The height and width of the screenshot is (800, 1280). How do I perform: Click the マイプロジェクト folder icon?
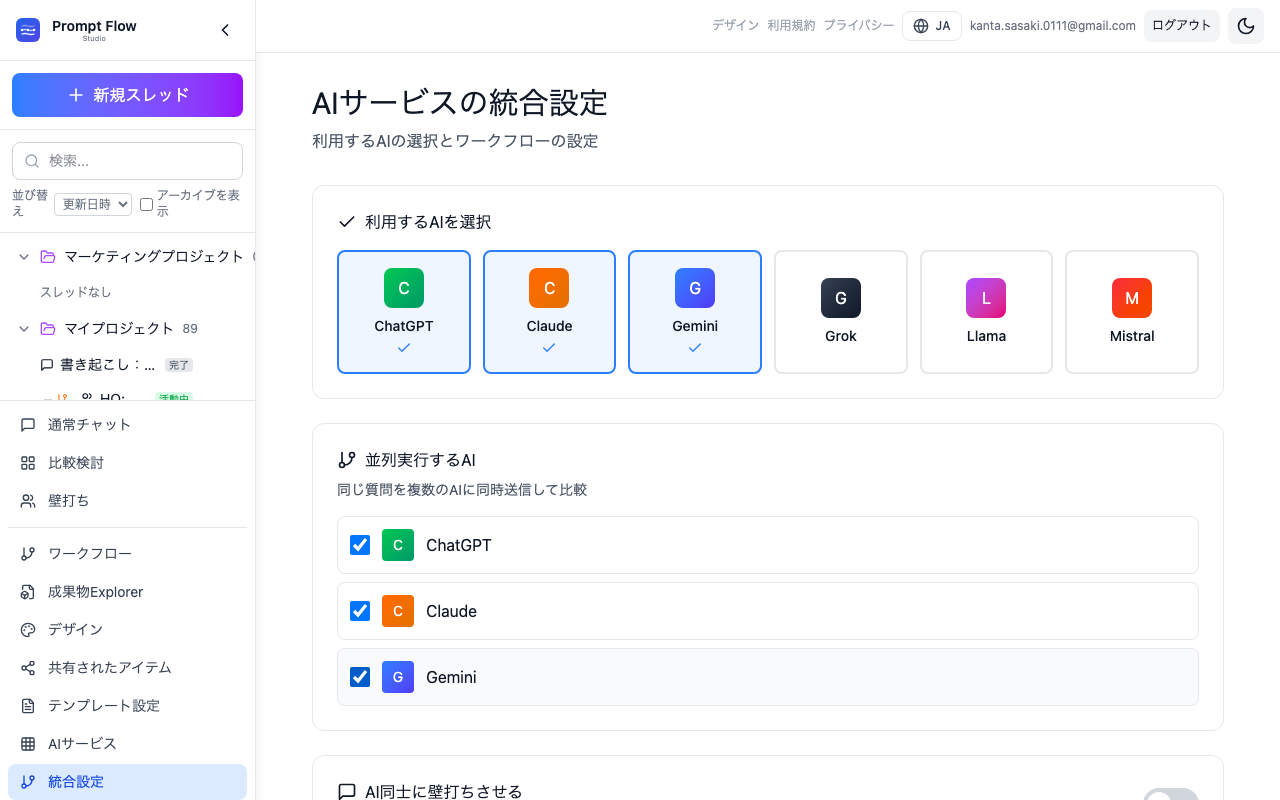click(48, 329)
